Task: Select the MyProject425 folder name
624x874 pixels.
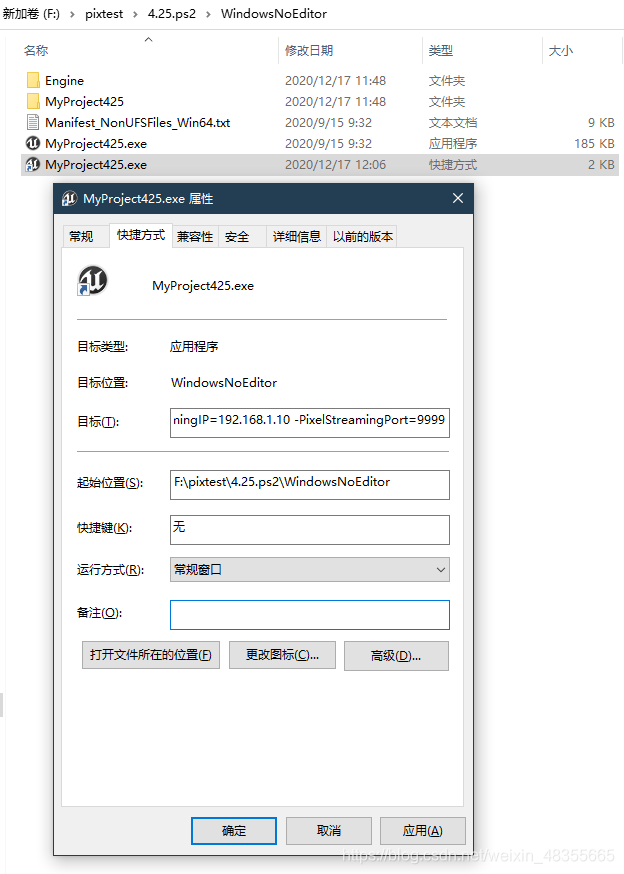Action: [84, 101]
